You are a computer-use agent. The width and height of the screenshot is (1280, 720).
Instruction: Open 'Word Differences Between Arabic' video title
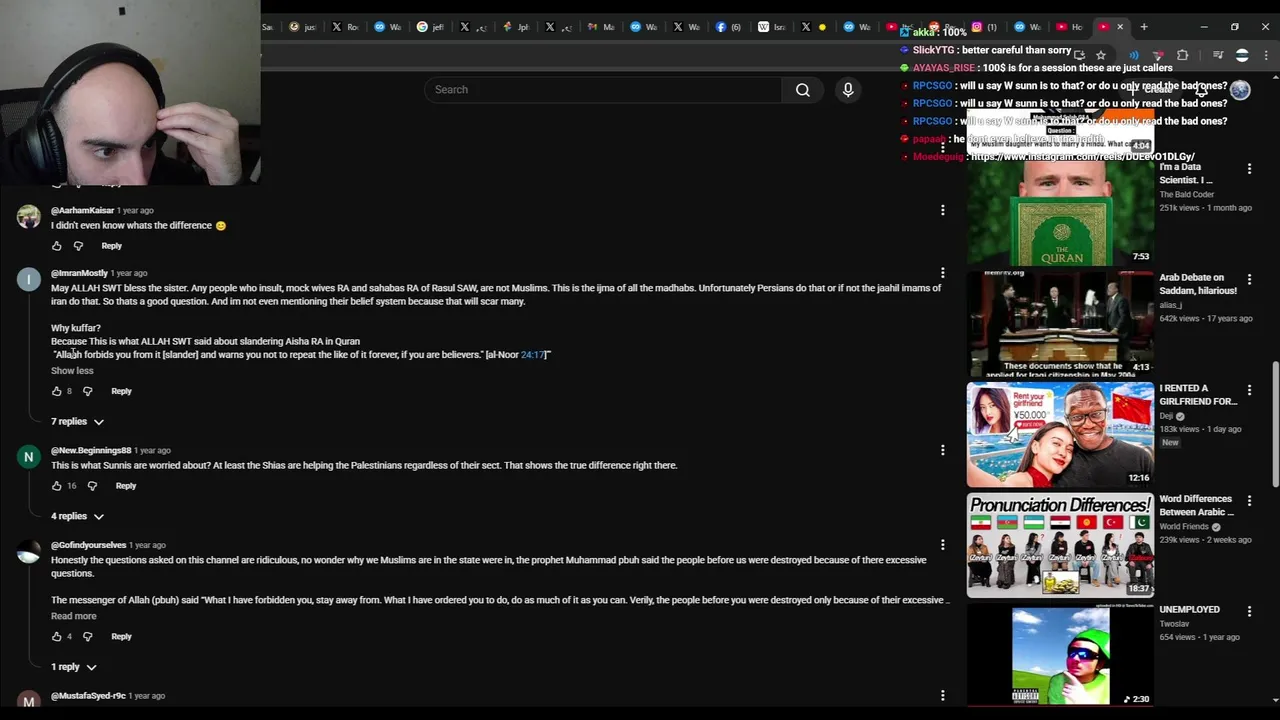(1196, 505)
